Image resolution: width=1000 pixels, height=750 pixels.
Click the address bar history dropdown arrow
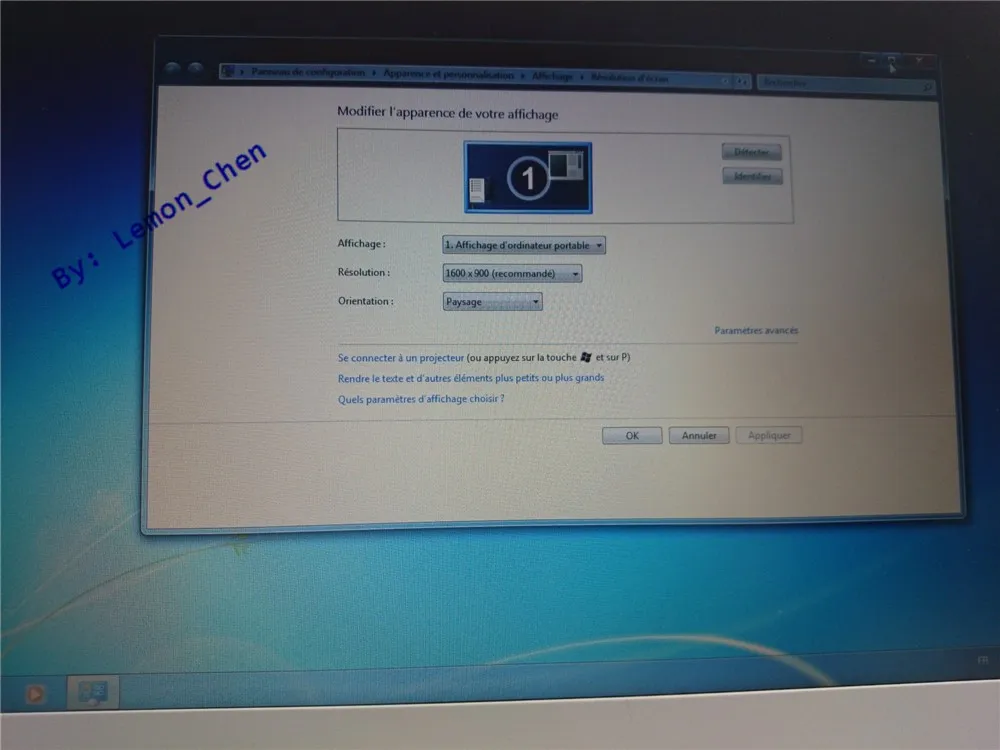click(725, 81)
